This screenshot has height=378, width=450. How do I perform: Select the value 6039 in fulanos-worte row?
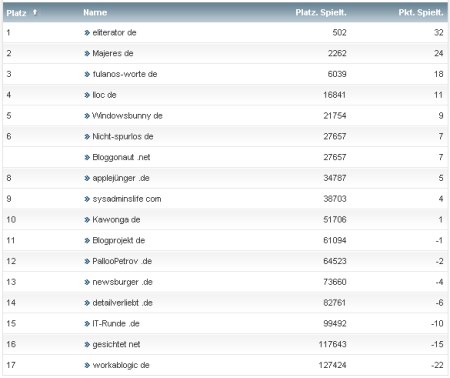coord(337,74)
